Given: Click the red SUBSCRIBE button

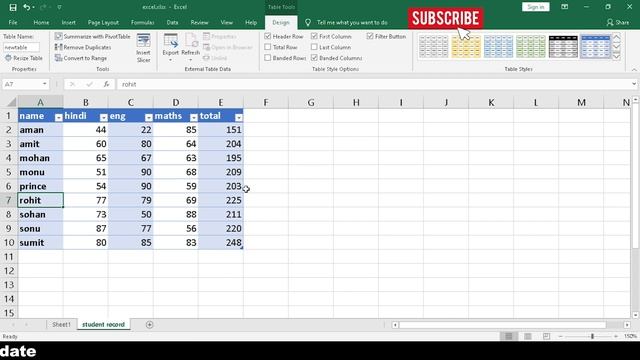Looking at the screenshot, I should [x=445, y=18].
